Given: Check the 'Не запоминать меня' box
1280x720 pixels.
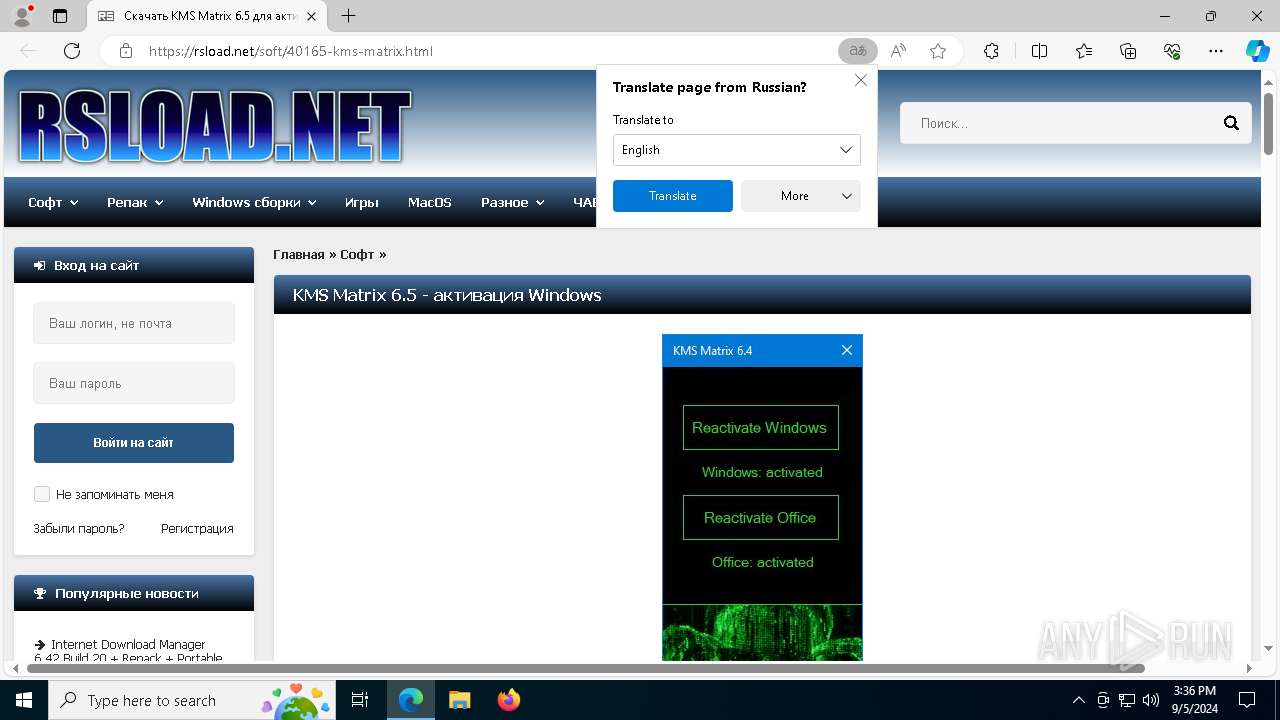Looking at the screenshot, I should (42, 494).
